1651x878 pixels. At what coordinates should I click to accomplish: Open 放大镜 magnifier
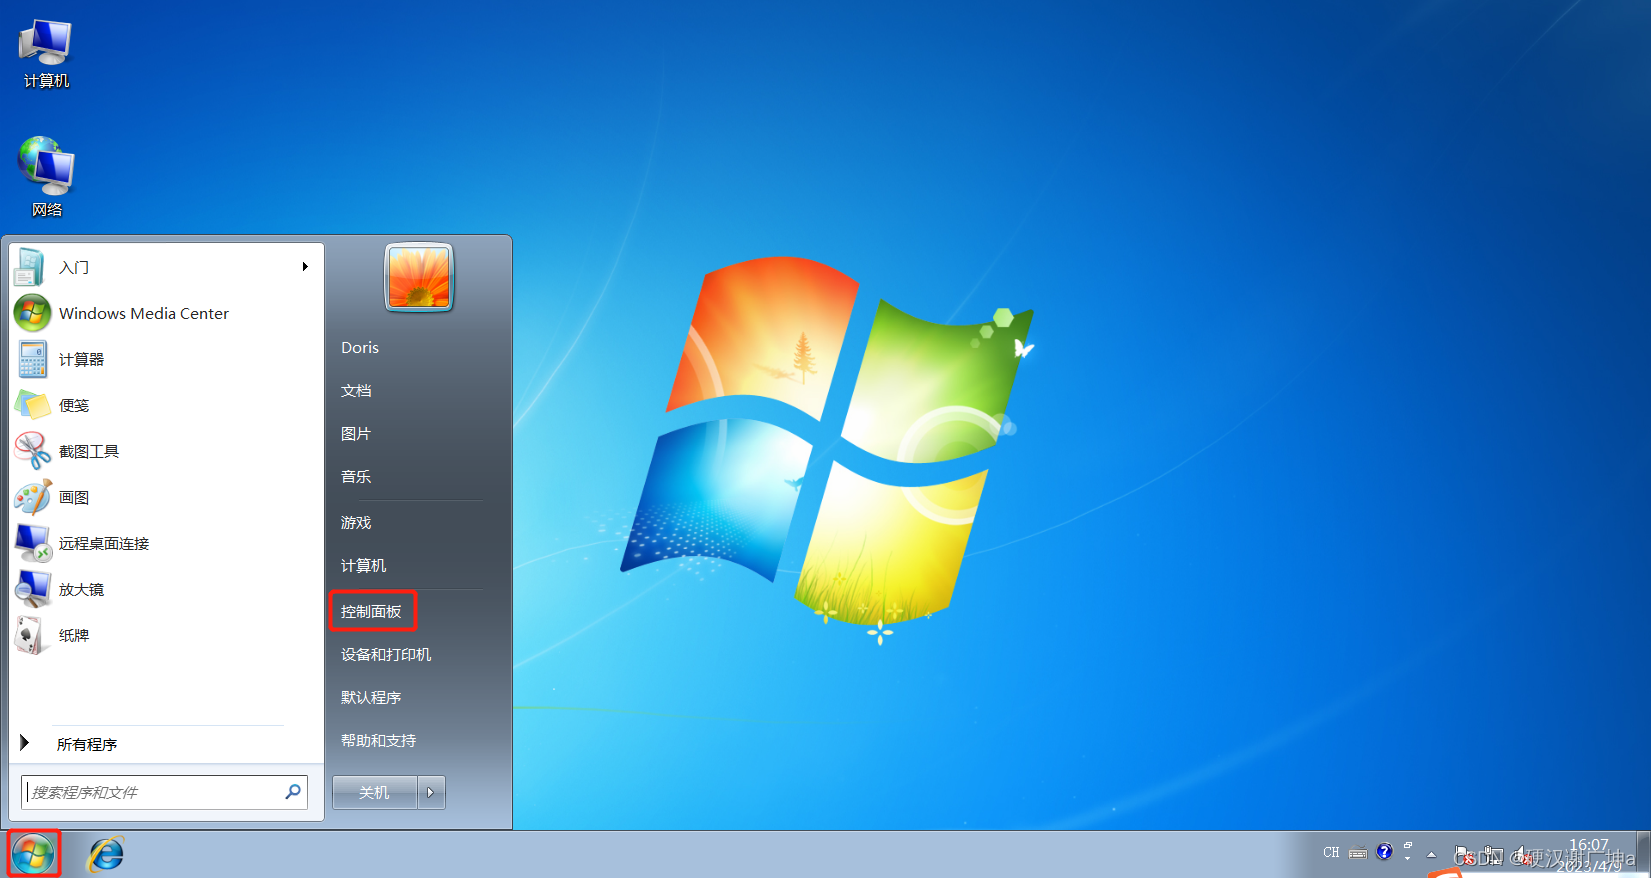(x=166, y=589)
